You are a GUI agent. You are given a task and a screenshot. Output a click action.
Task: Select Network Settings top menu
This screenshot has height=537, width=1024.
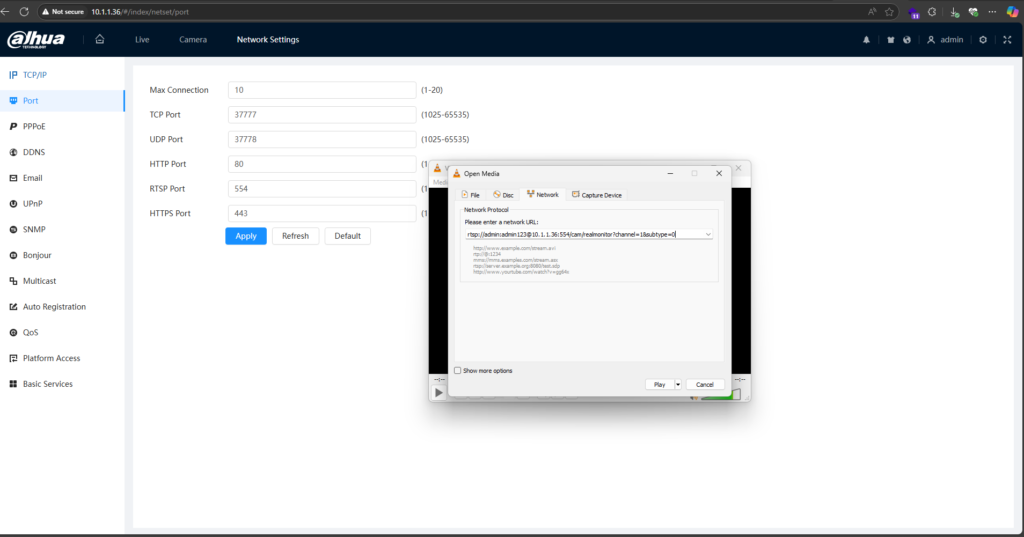coord(268,40)
